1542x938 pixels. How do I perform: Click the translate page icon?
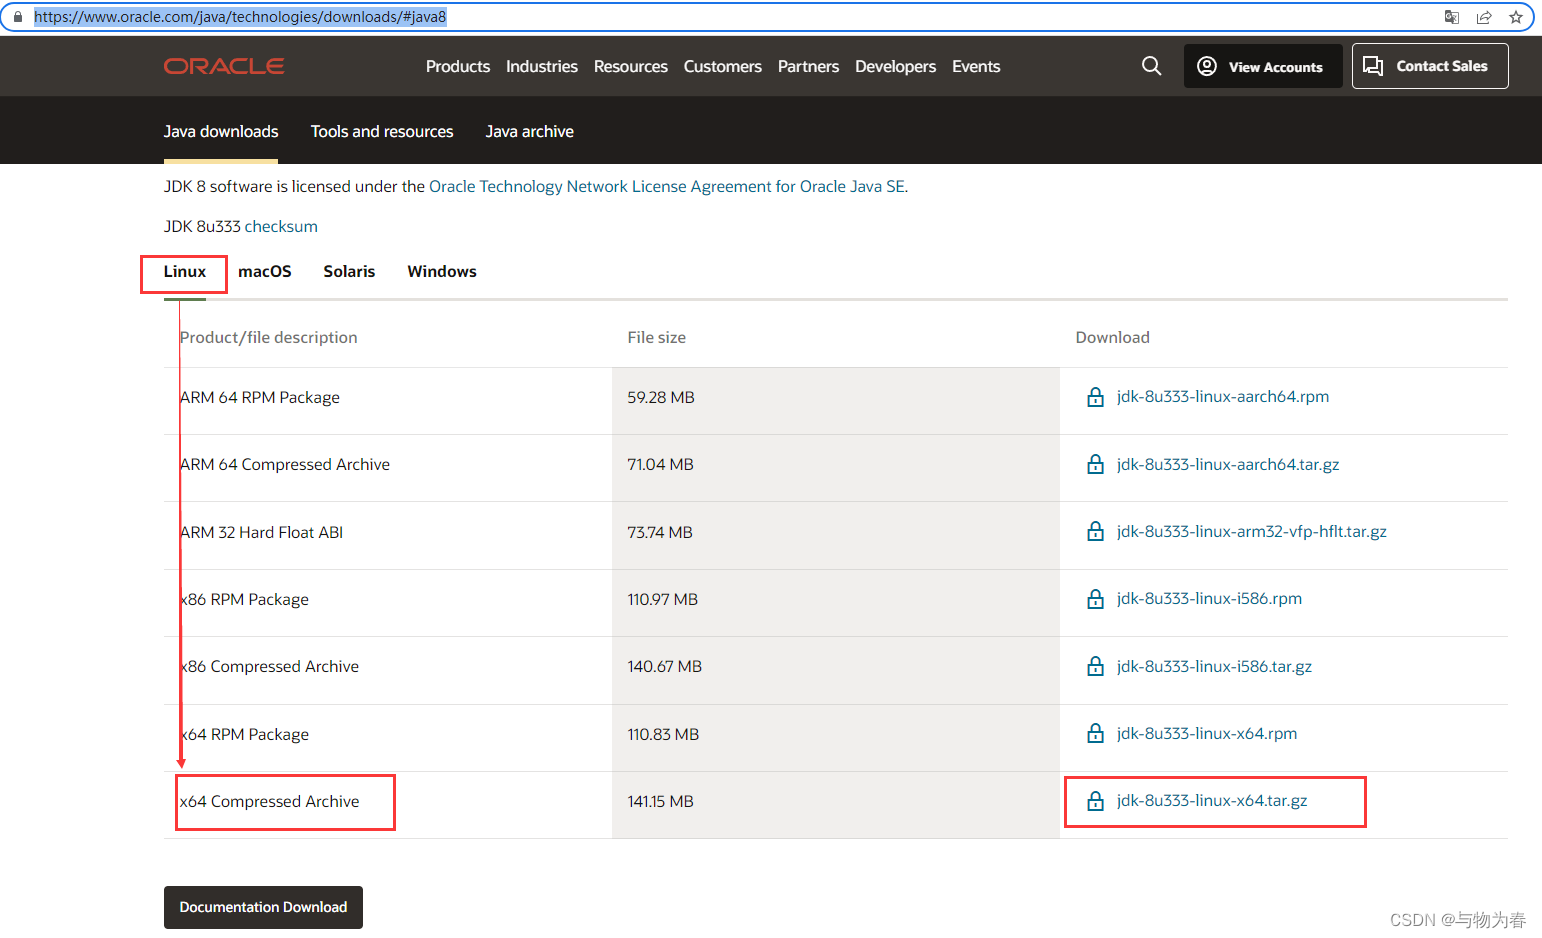(x=1452, y=17)
